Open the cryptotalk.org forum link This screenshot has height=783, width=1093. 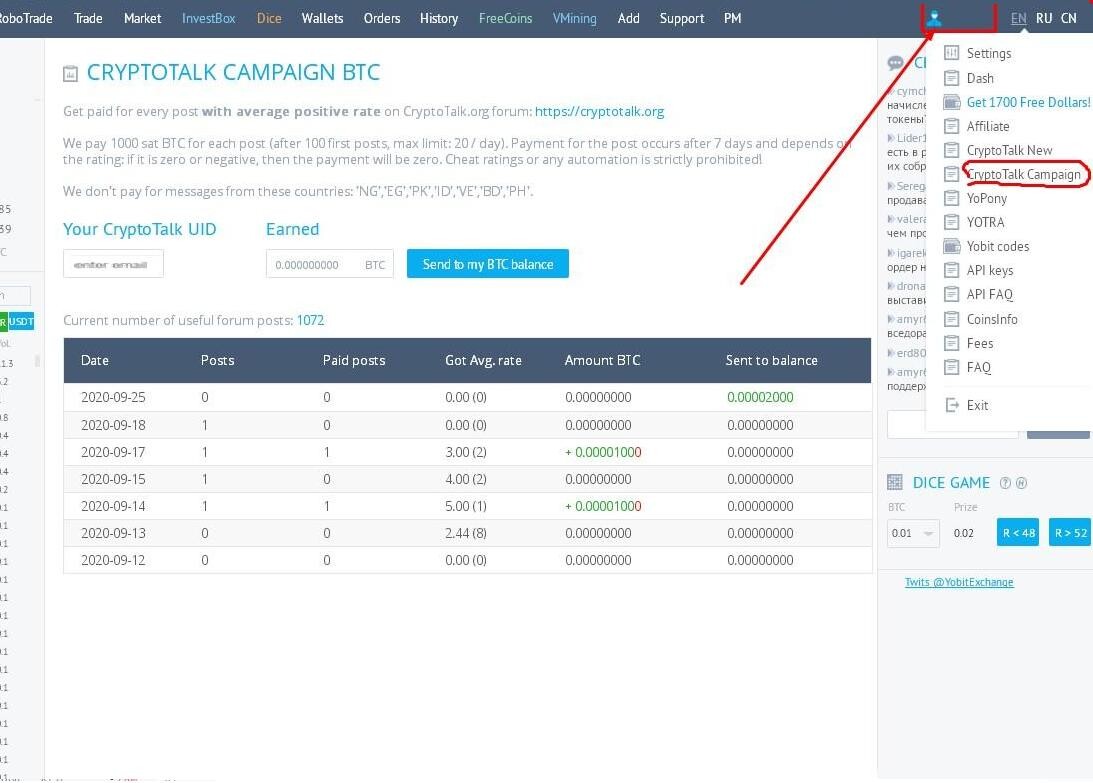(599, 112)
